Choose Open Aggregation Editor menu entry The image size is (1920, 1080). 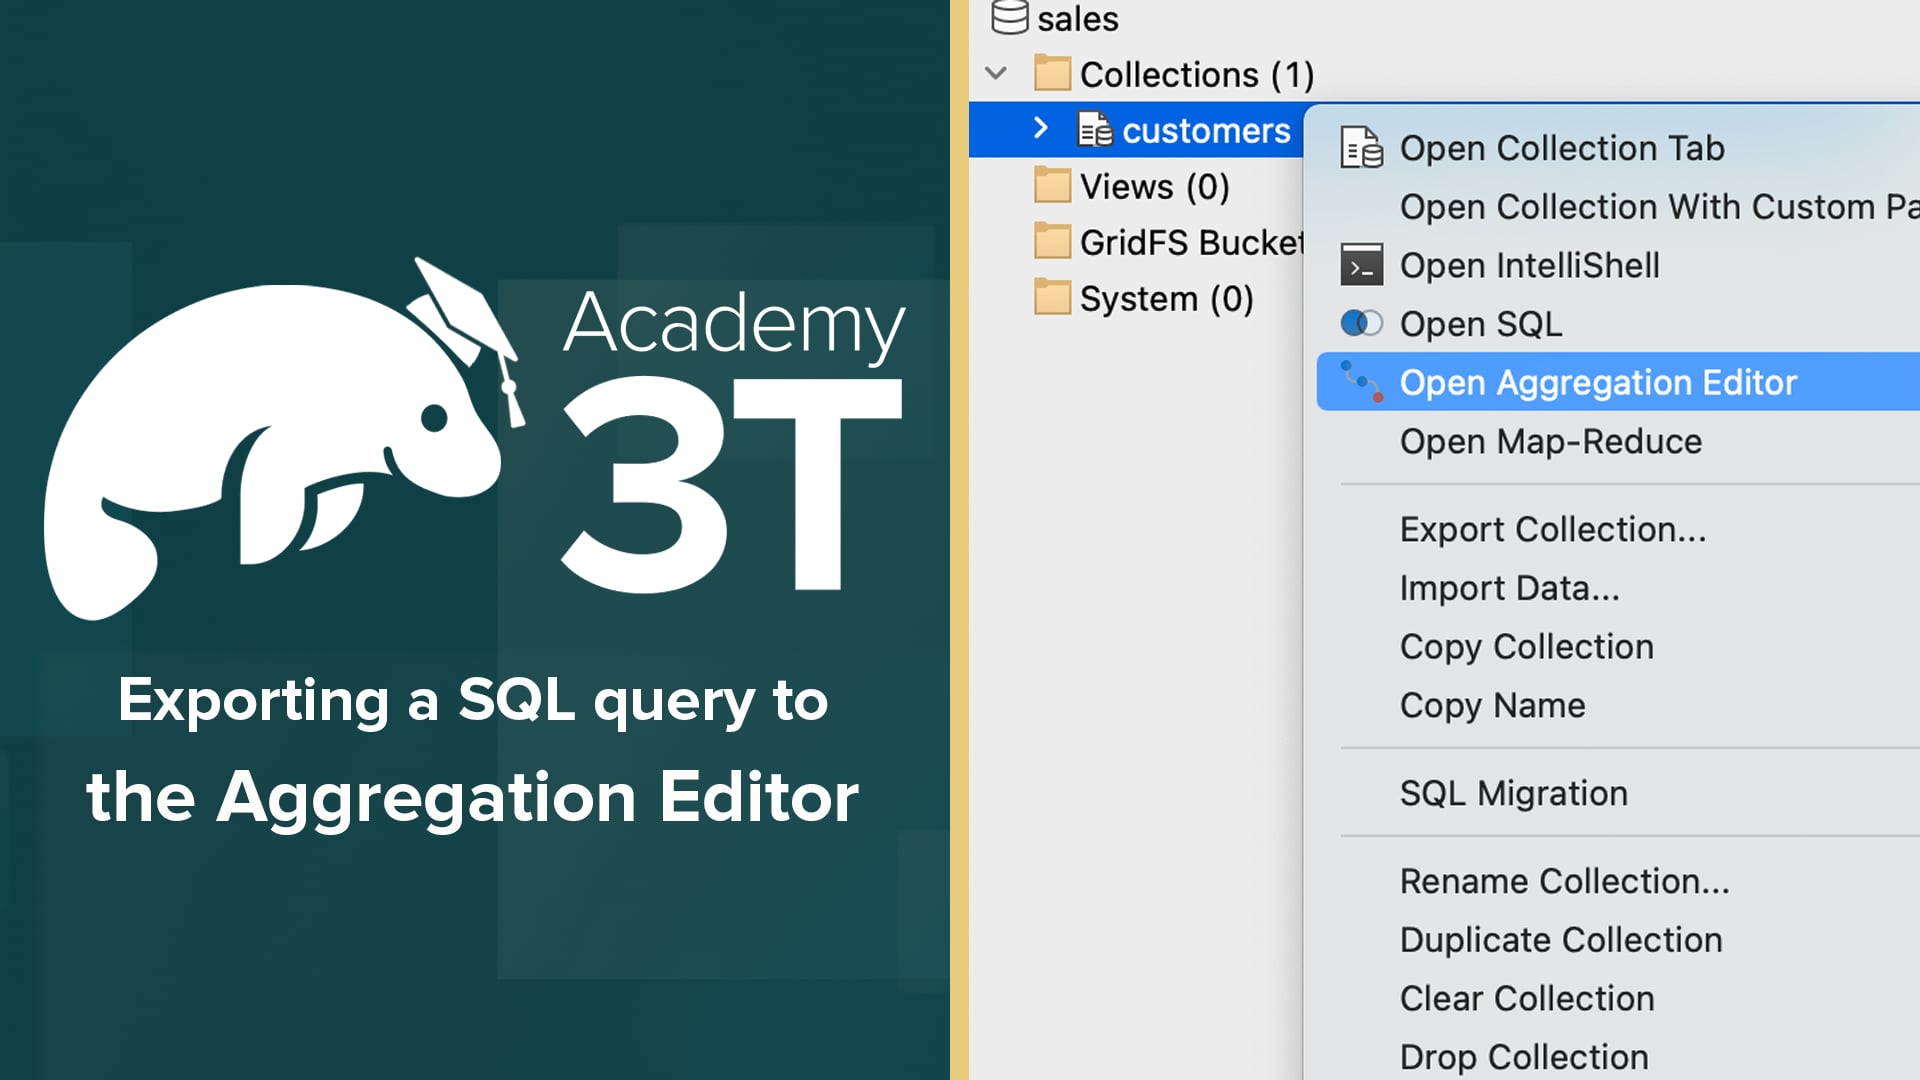1618,382
